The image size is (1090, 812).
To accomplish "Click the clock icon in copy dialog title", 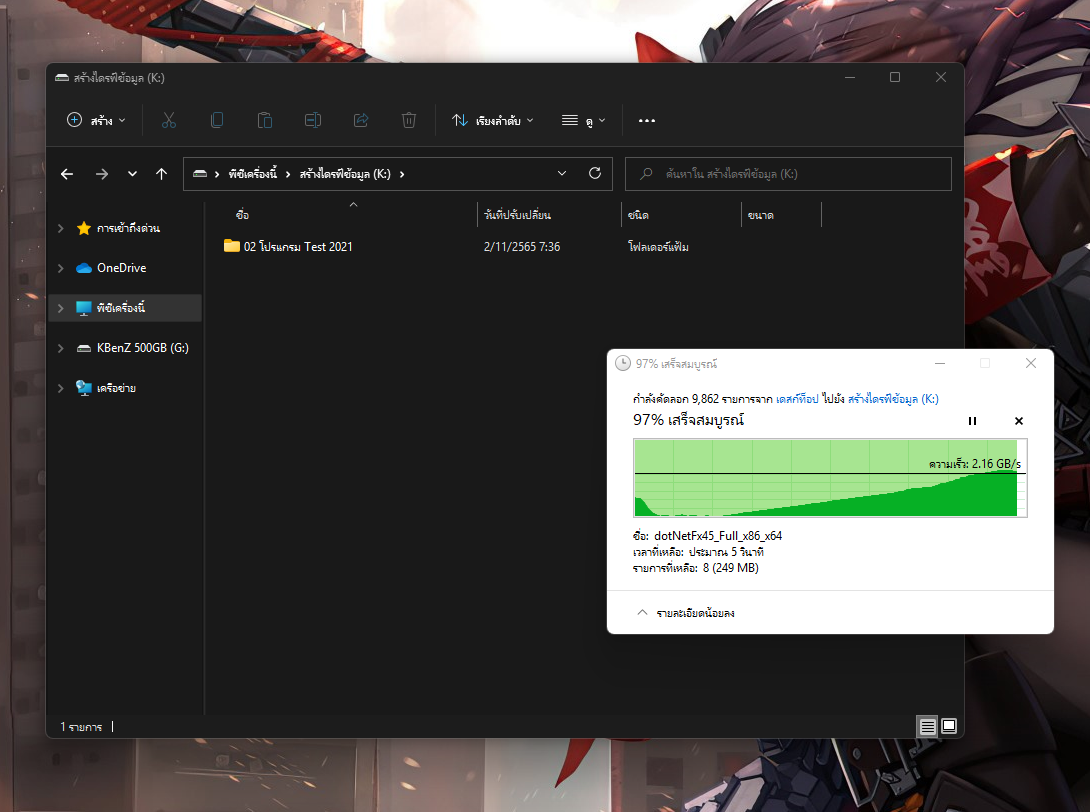I will (x=623, y=364).
